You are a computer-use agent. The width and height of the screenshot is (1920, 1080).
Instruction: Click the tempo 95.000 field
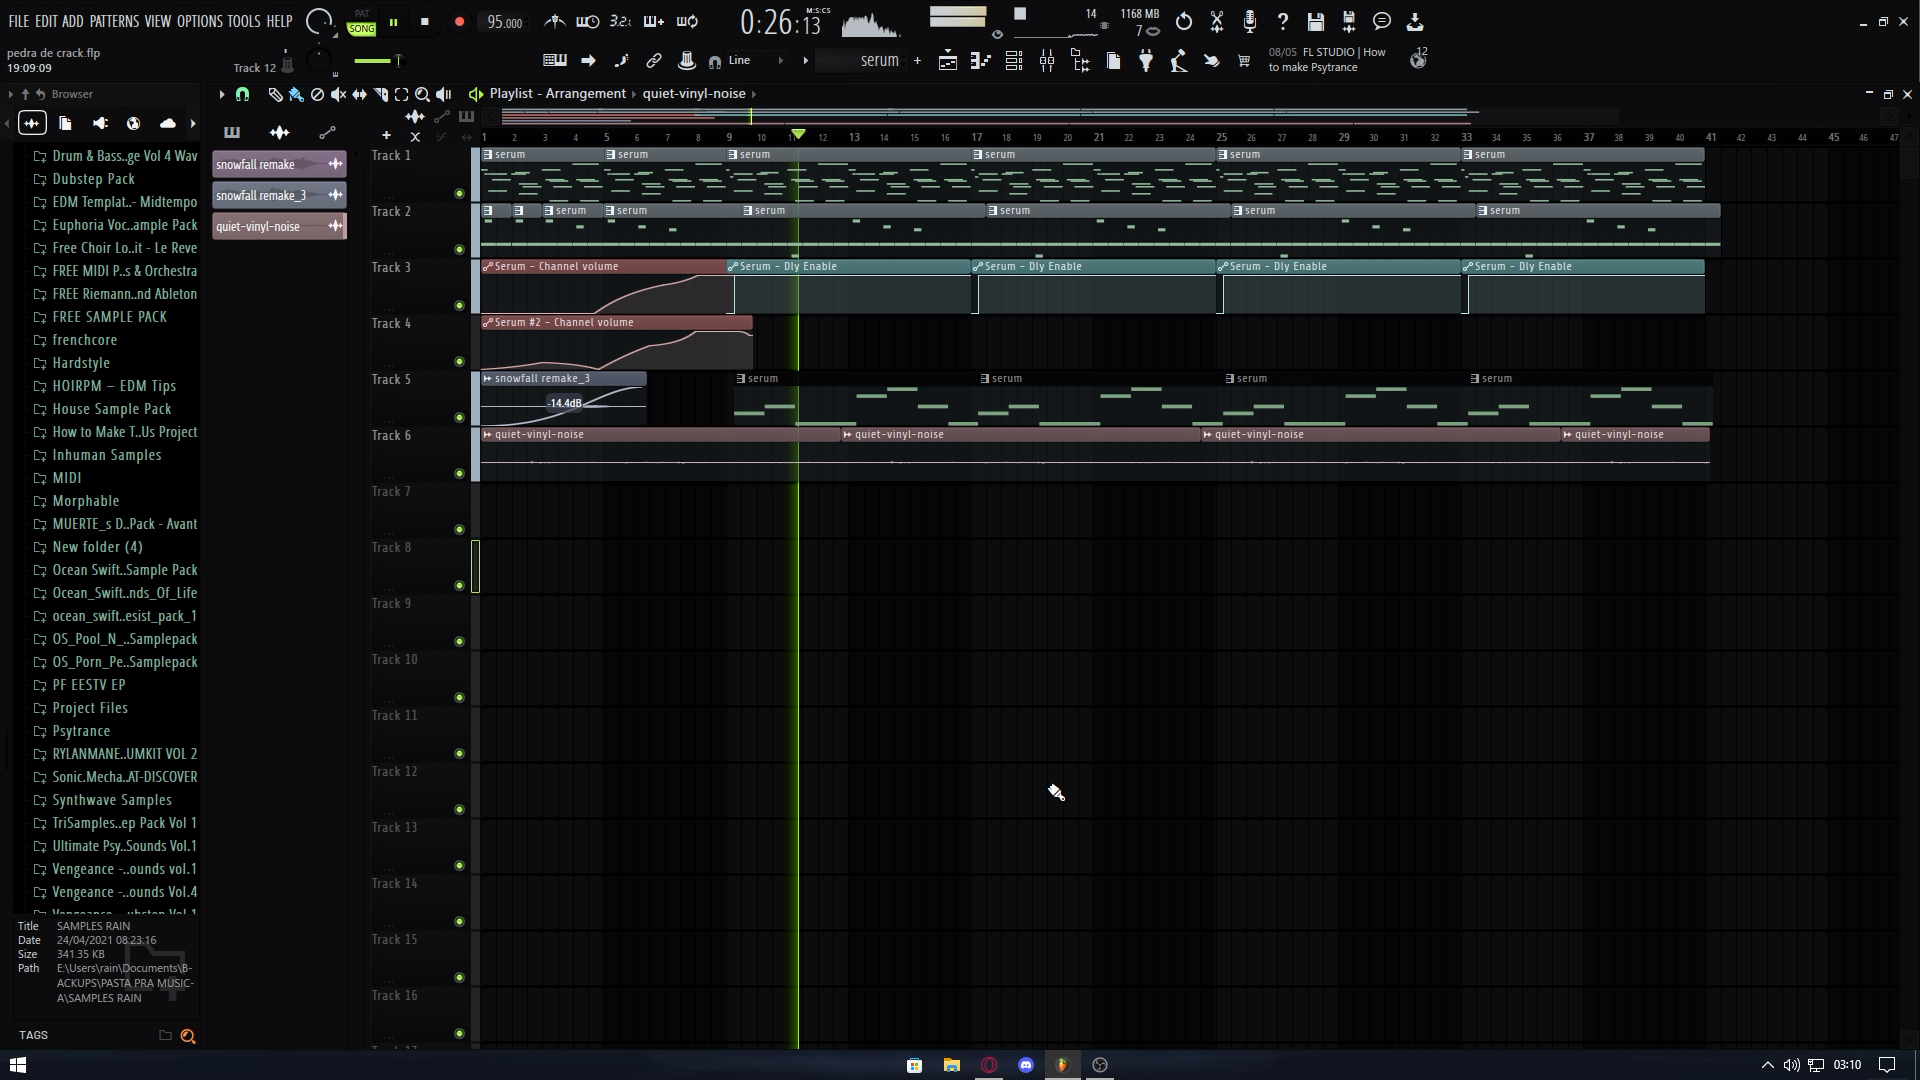point(505,22)
